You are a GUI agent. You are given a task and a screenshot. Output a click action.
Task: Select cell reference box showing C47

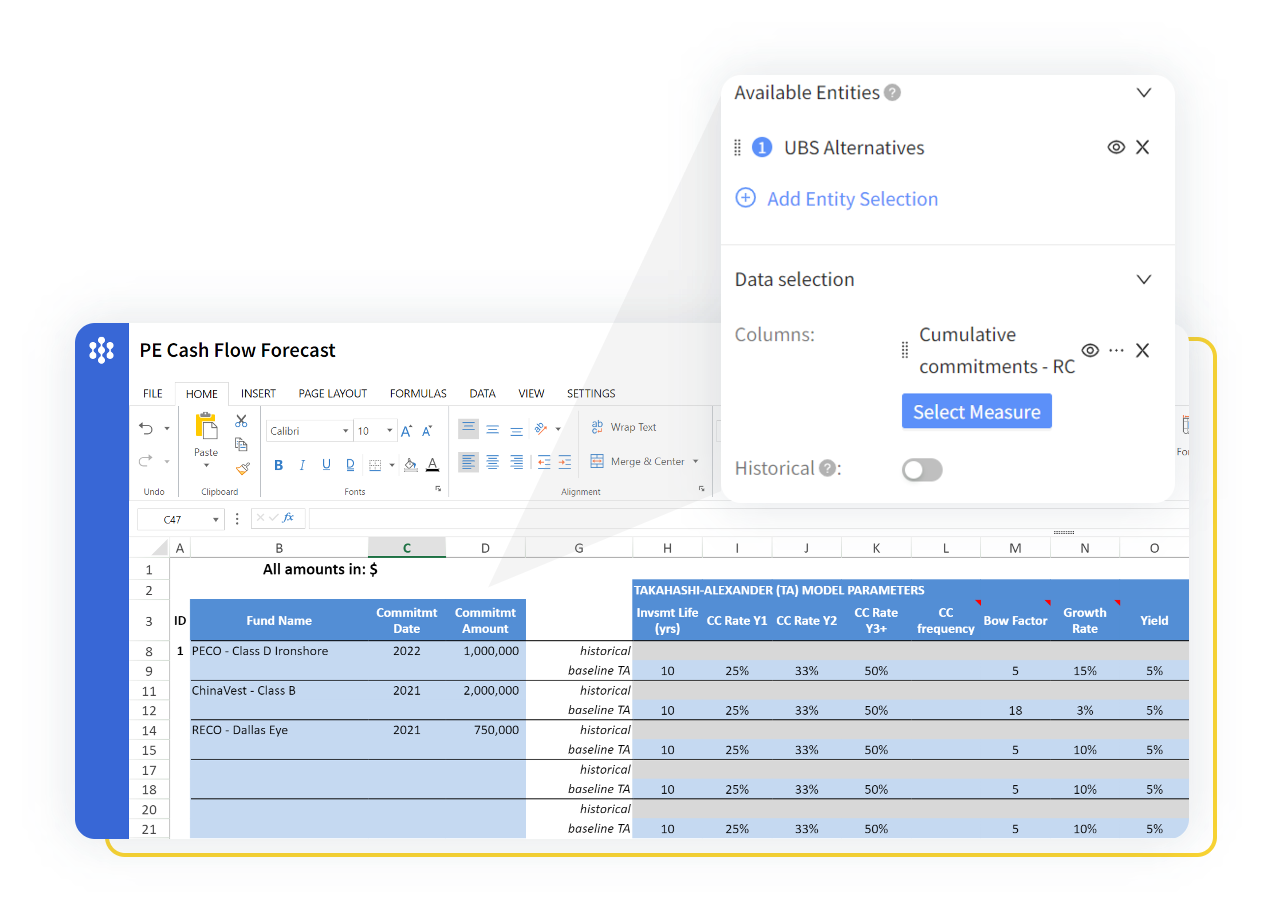coord(175,518)
